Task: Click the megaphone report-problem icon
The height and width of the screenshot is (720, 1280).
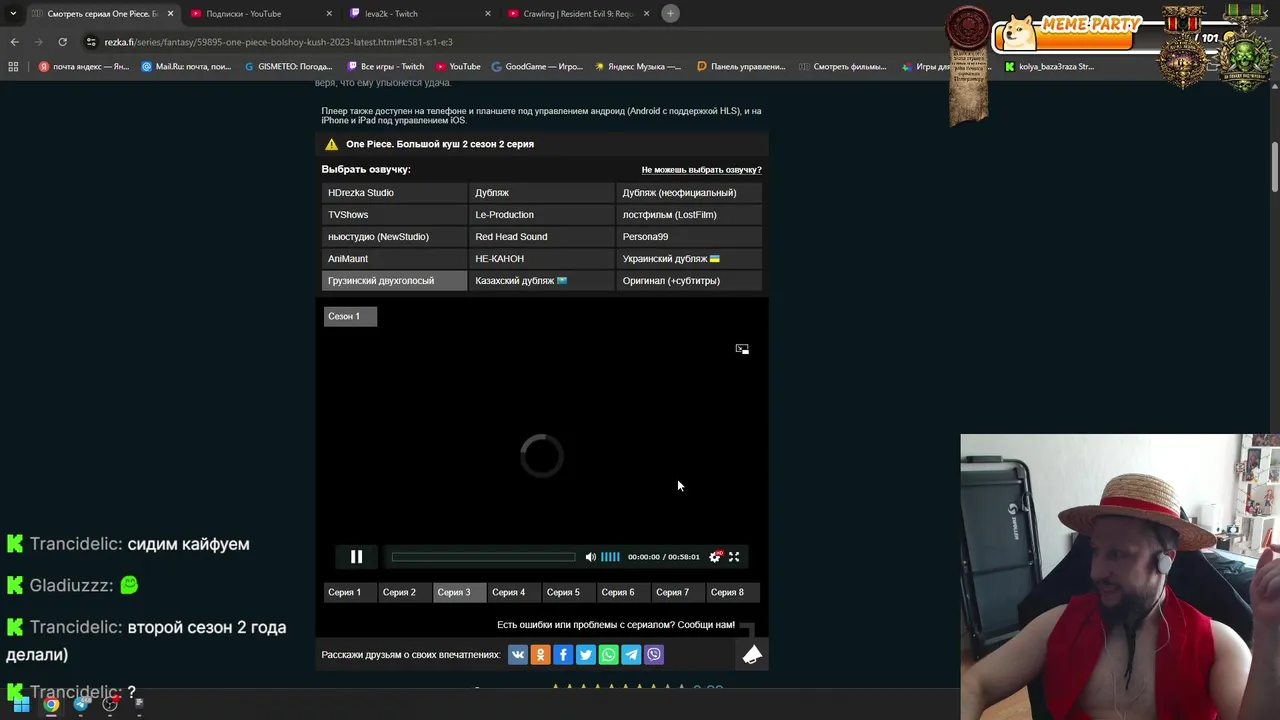Action: [x=752, y=654]
